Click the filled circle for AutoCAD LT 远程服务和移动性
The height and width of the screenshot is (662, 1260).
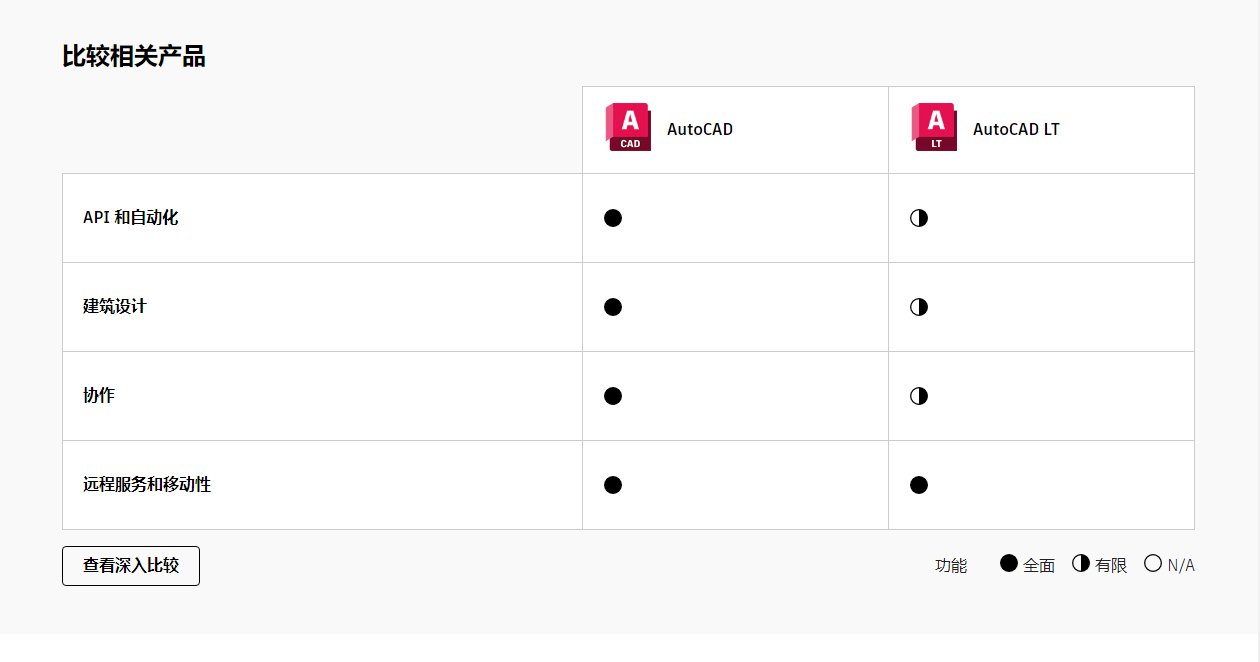click(918, 485)
